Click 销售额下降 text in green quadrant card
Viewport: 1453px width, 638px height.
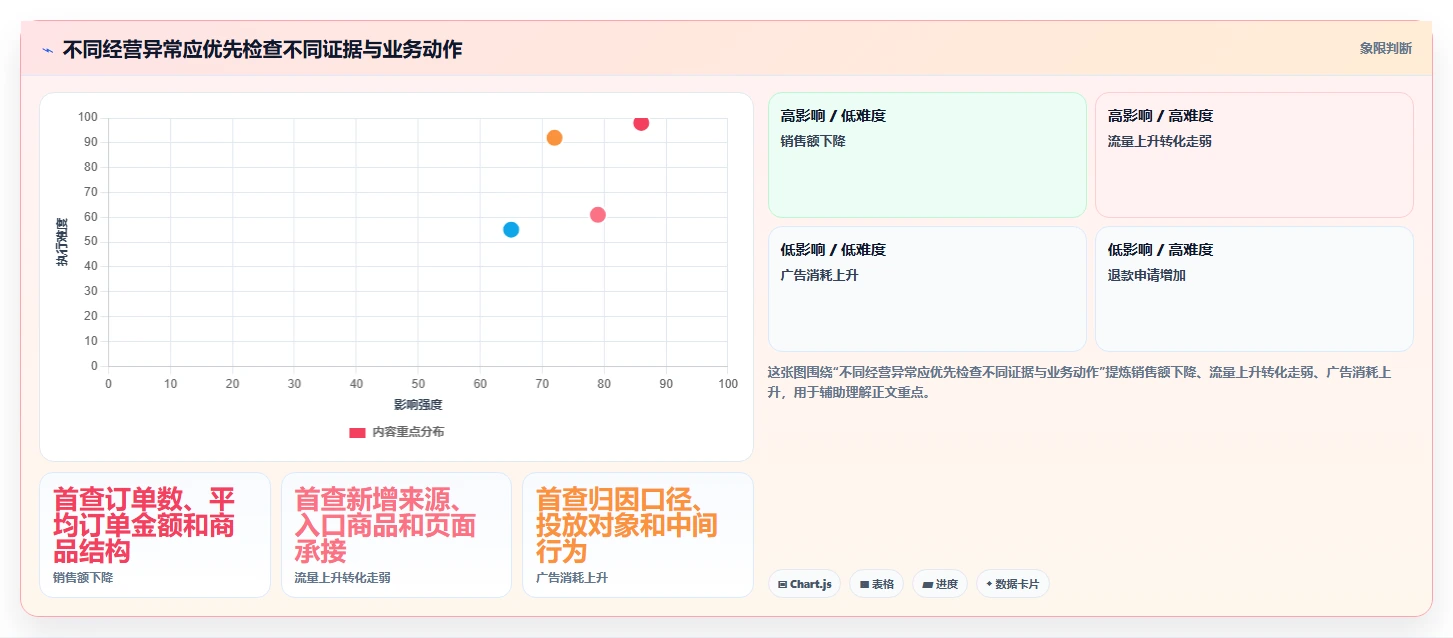click(x=813, y=141)
